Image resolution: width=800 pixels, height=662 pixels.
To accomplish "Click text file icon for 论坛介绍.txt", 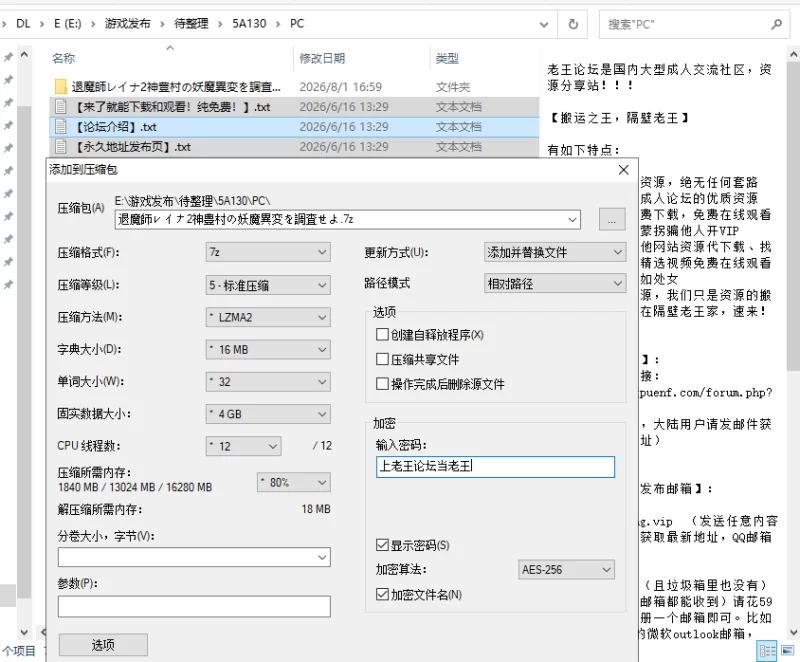I will pos(61,126).
